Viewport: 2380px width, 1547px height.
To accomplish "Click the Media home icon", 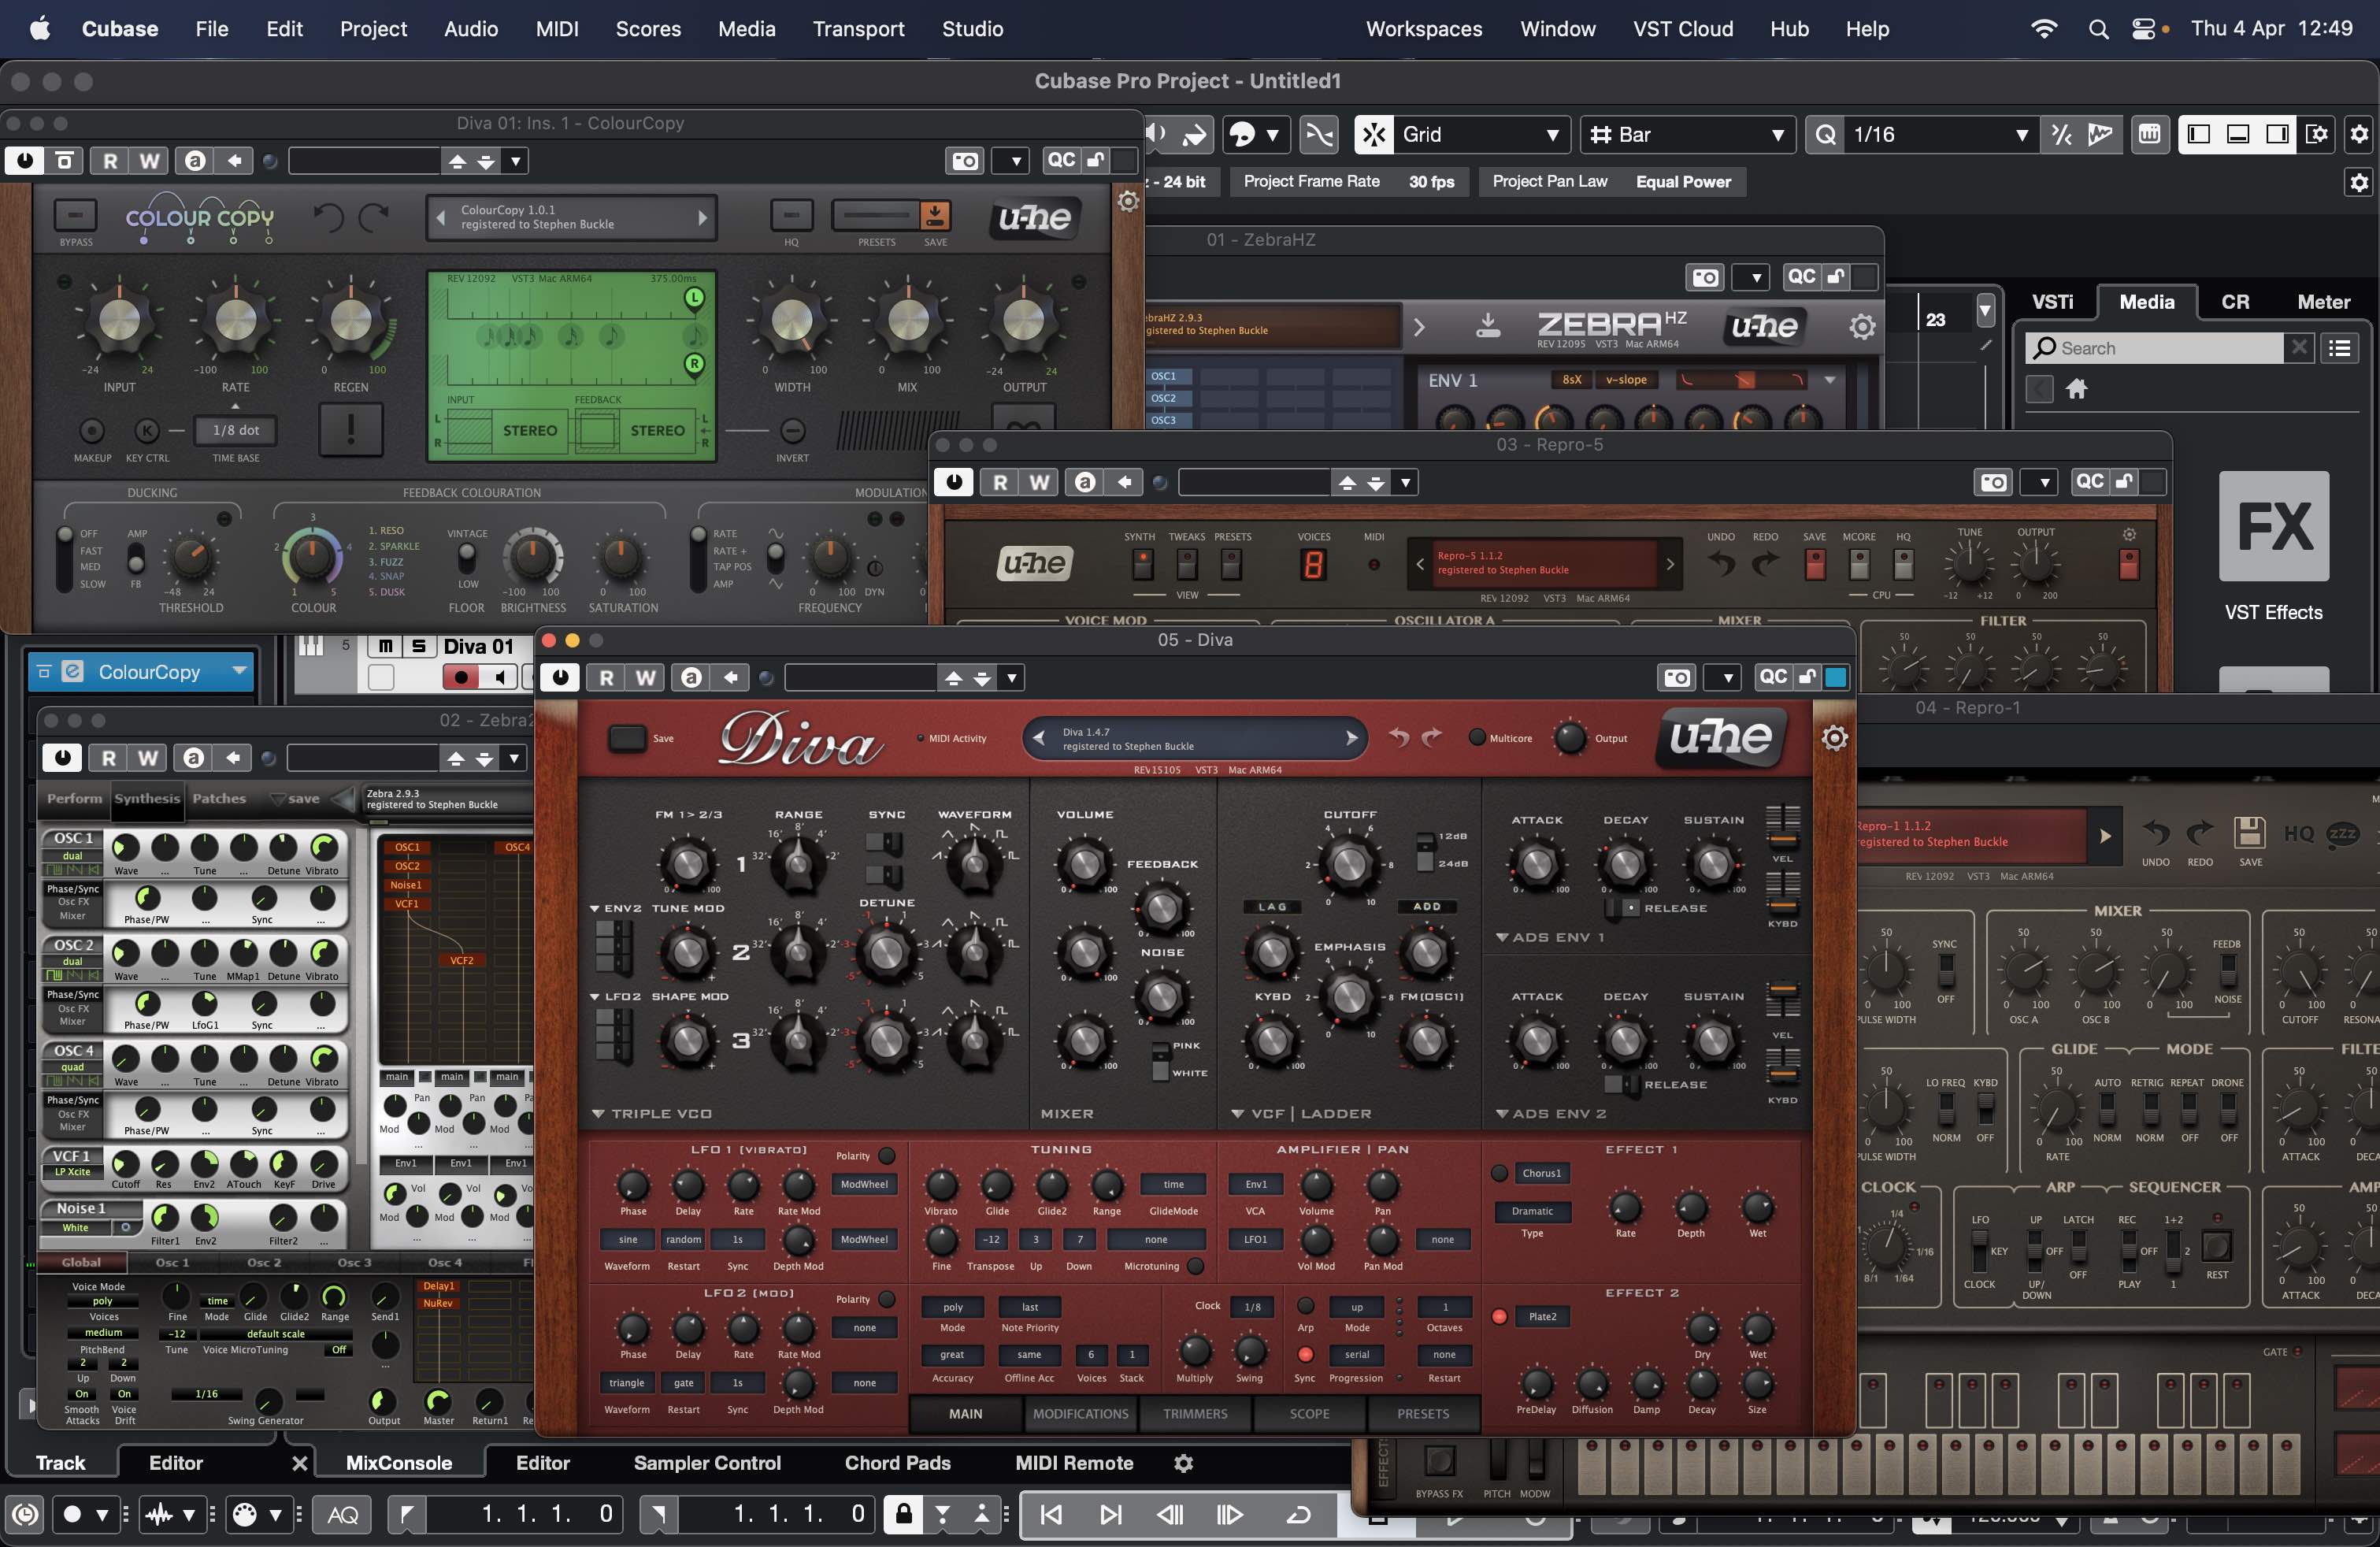I will (x=2077, y=389).
